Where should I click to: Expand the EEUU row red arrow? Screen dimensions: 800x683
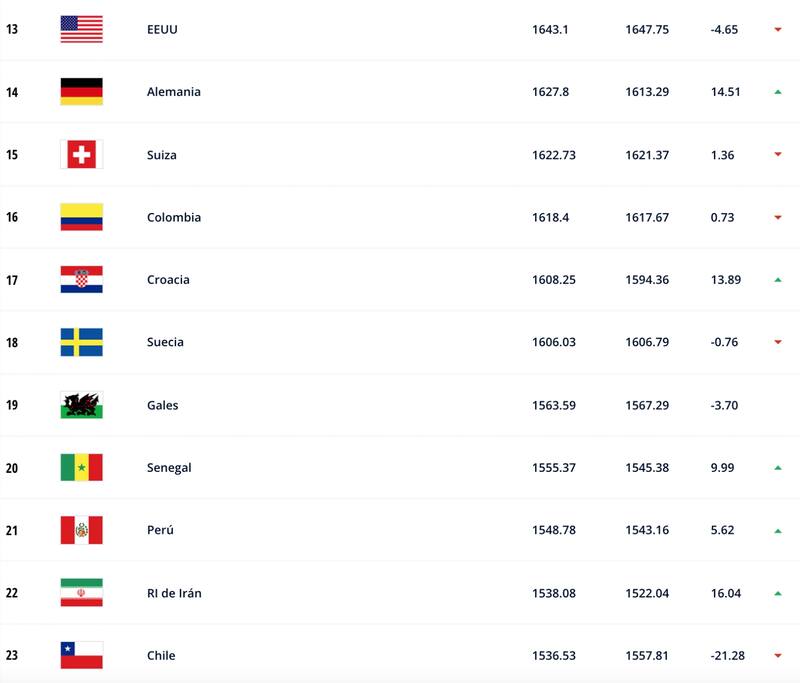777,30
